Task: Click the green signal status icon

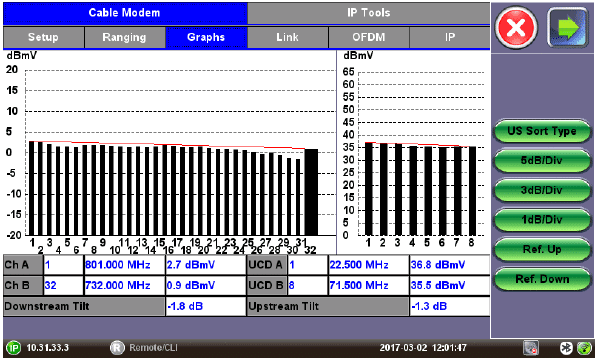Action: coord(584,348)
